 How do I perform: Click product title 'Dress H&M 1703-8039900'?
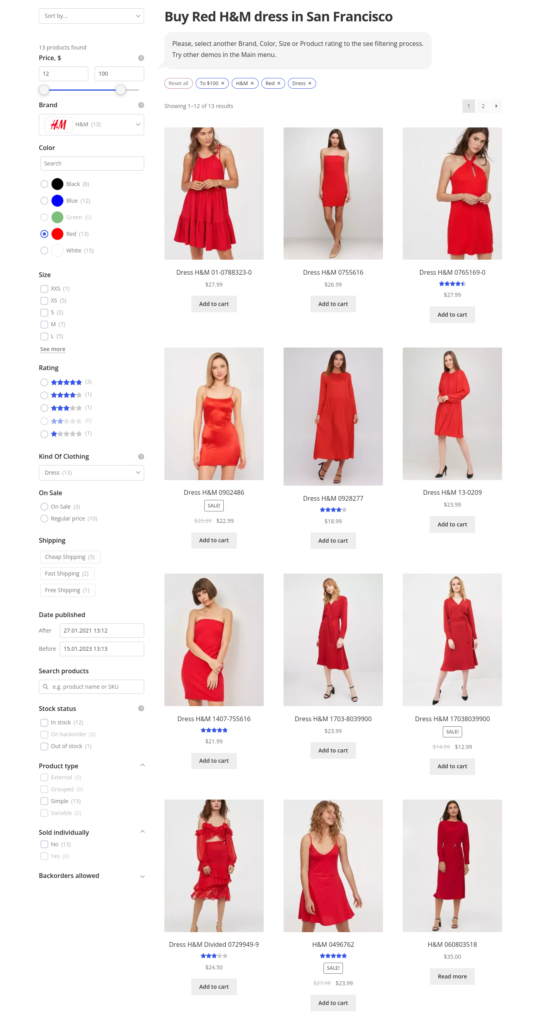click(333, 719)
